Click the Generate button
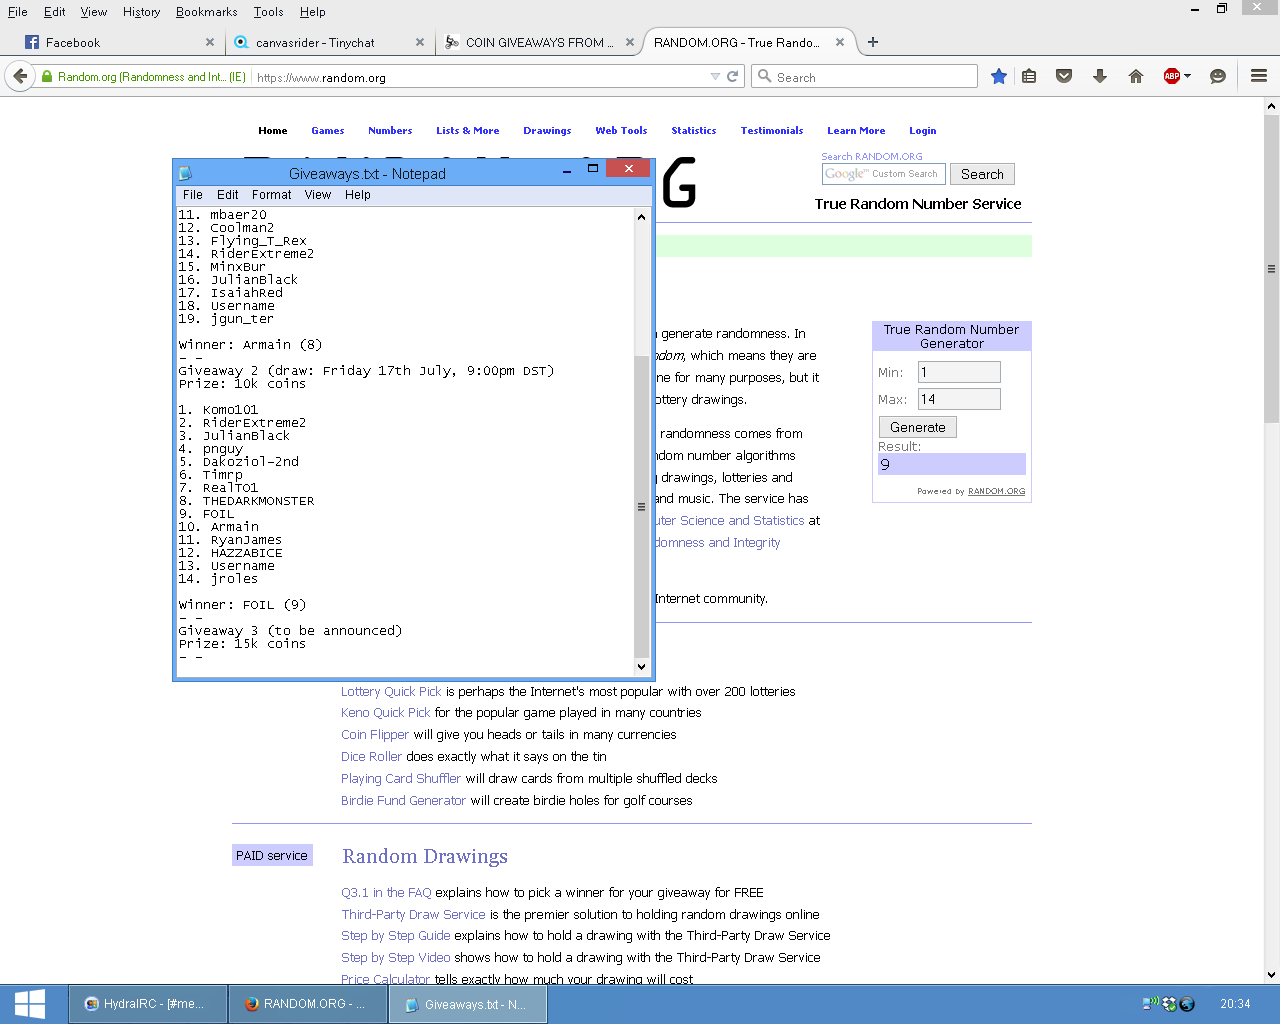Viewport: 1280px width, 1024px height. click(918, 427)
